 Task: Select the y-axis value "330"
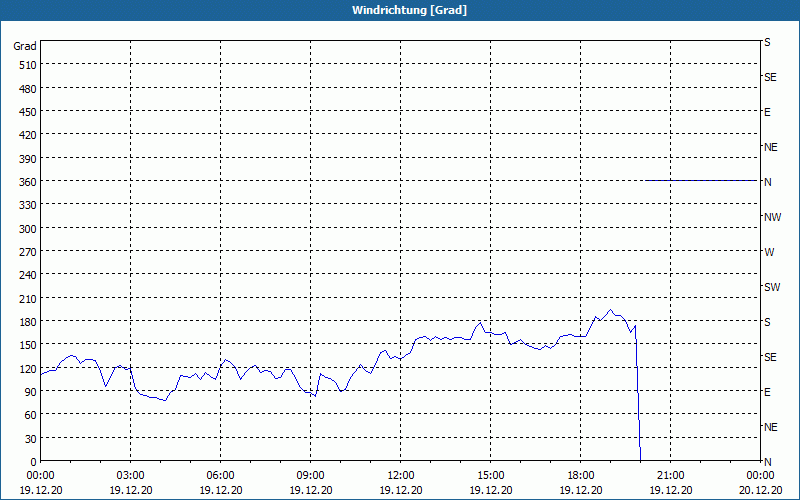[28, 206]
